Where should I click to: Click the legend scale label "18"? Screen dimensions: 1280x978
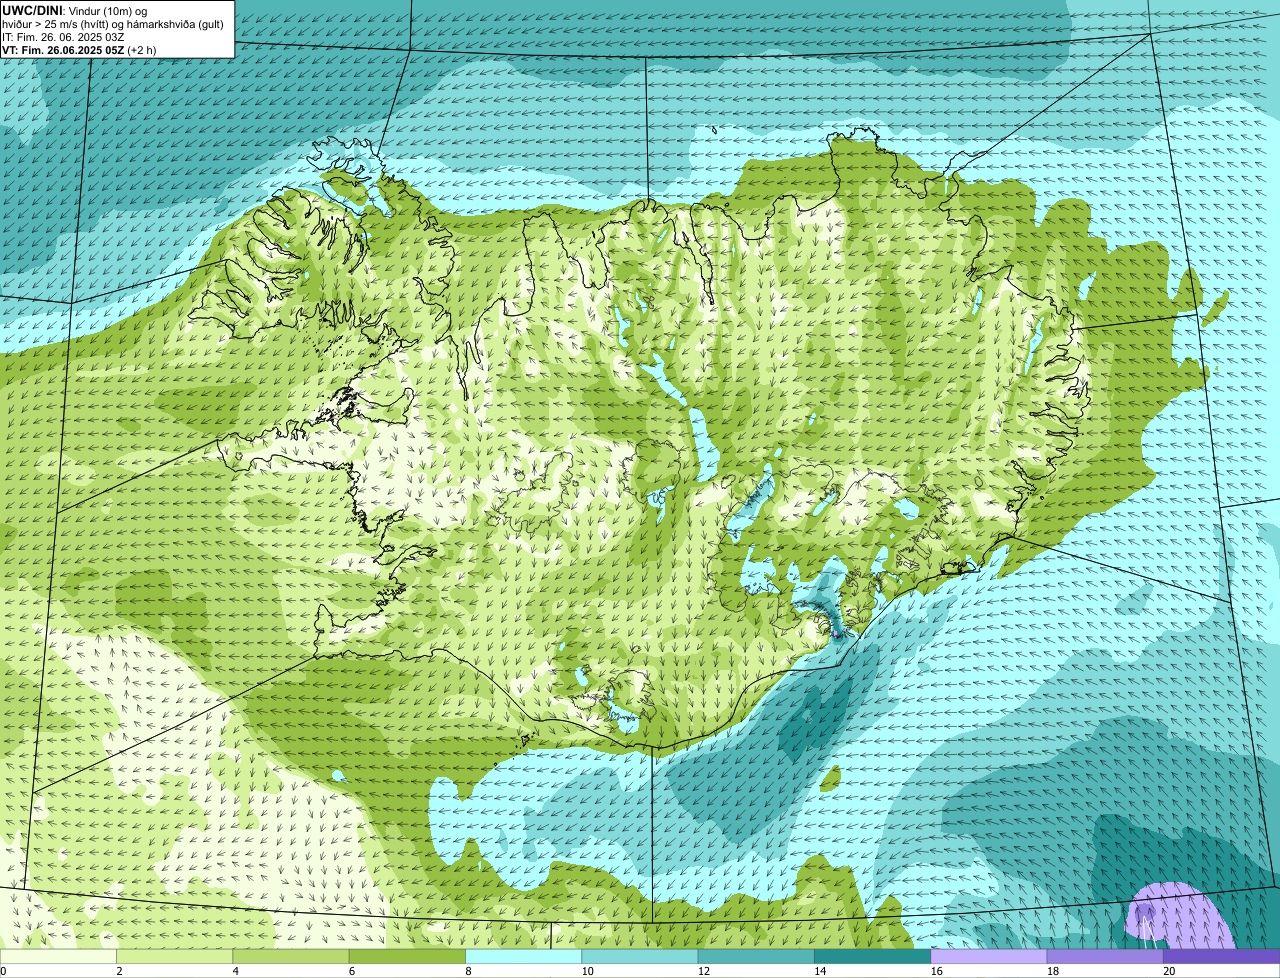[1053, 971]
